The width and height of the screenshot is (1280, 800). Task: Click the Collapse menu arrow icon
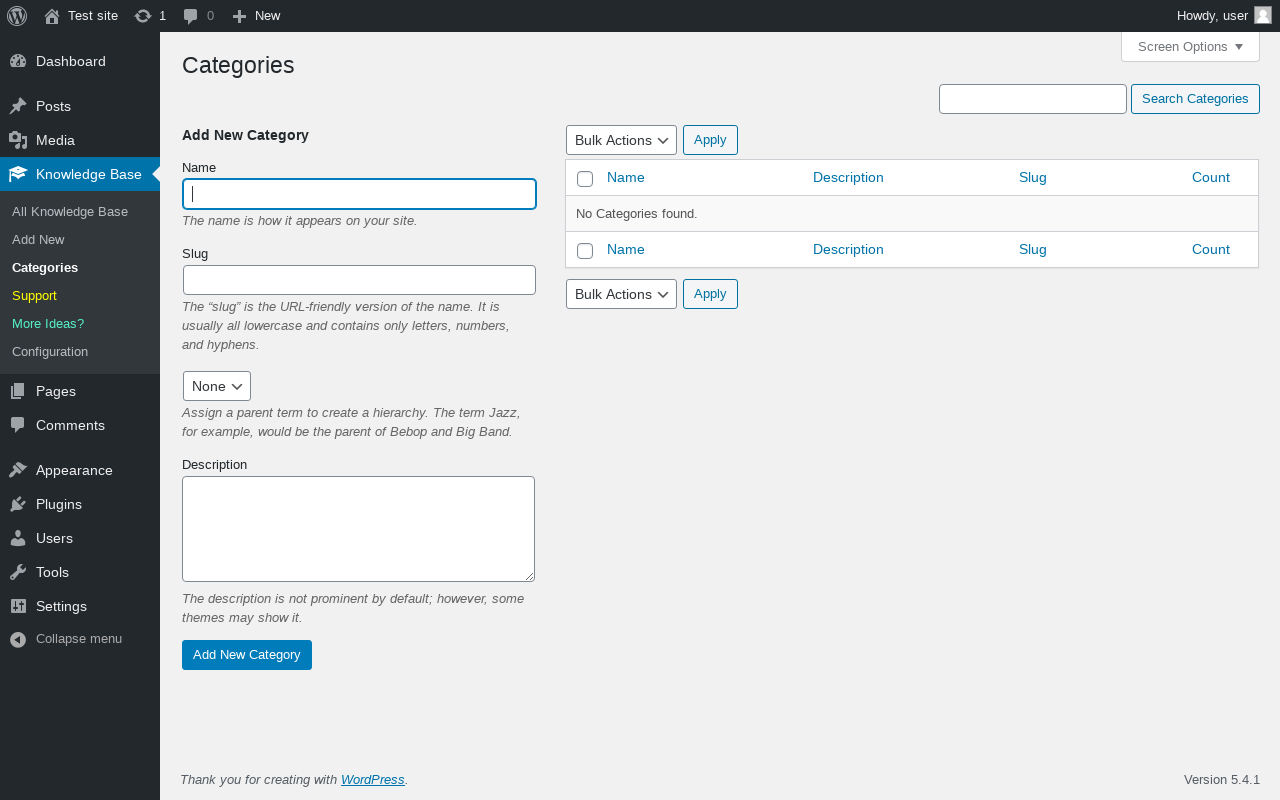pyautogui.click(x=18, y=639)
